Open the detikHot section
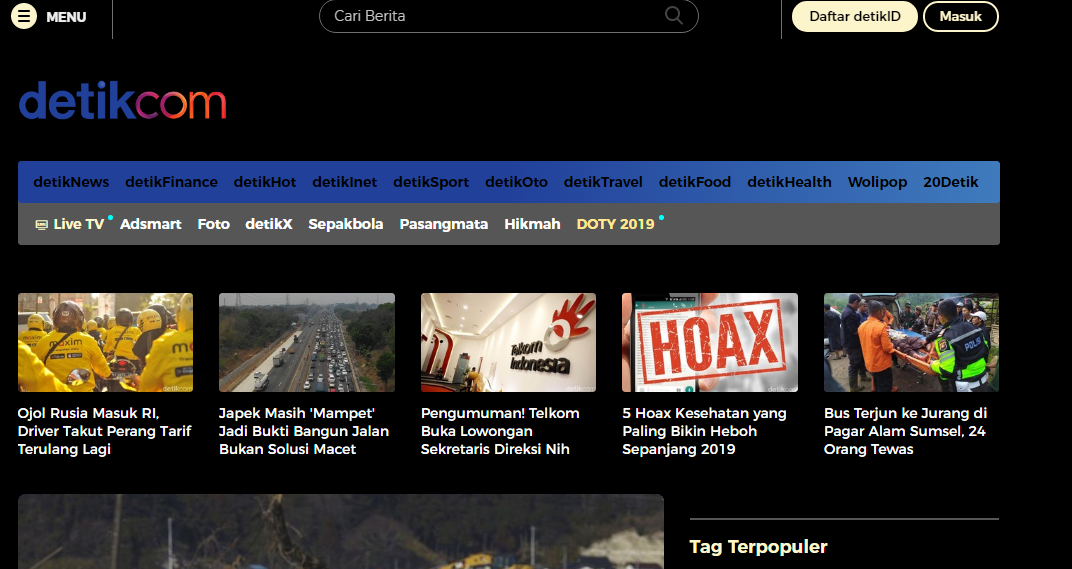The image size is (1072, 569). click(x=265, y=182)
